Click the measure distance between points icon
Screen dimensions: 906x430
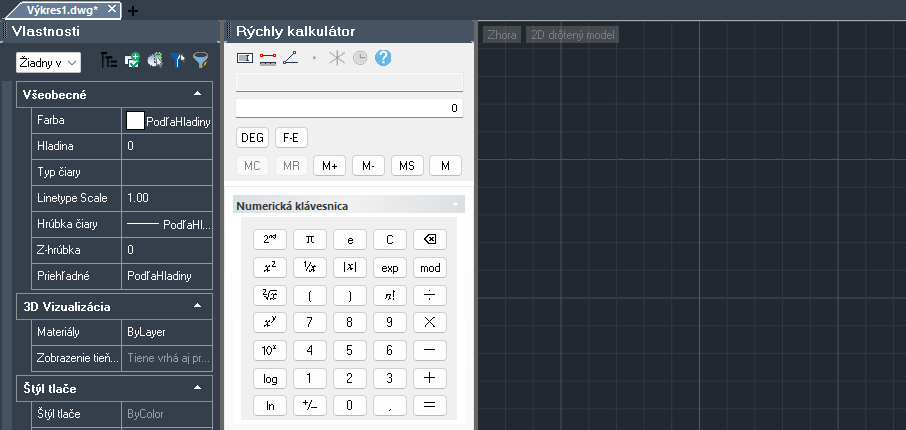267,58
